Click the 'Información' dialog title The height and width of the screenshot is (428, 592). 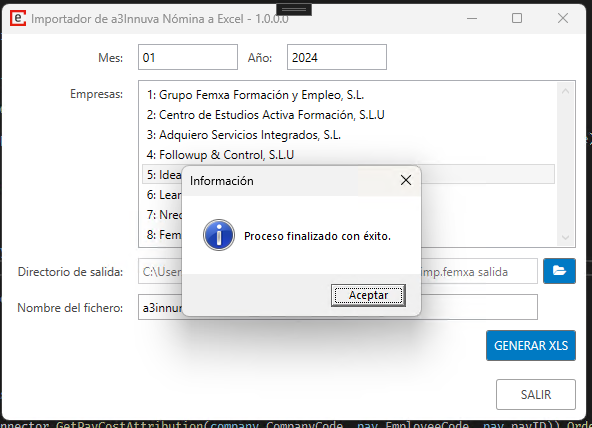point(222,181)
